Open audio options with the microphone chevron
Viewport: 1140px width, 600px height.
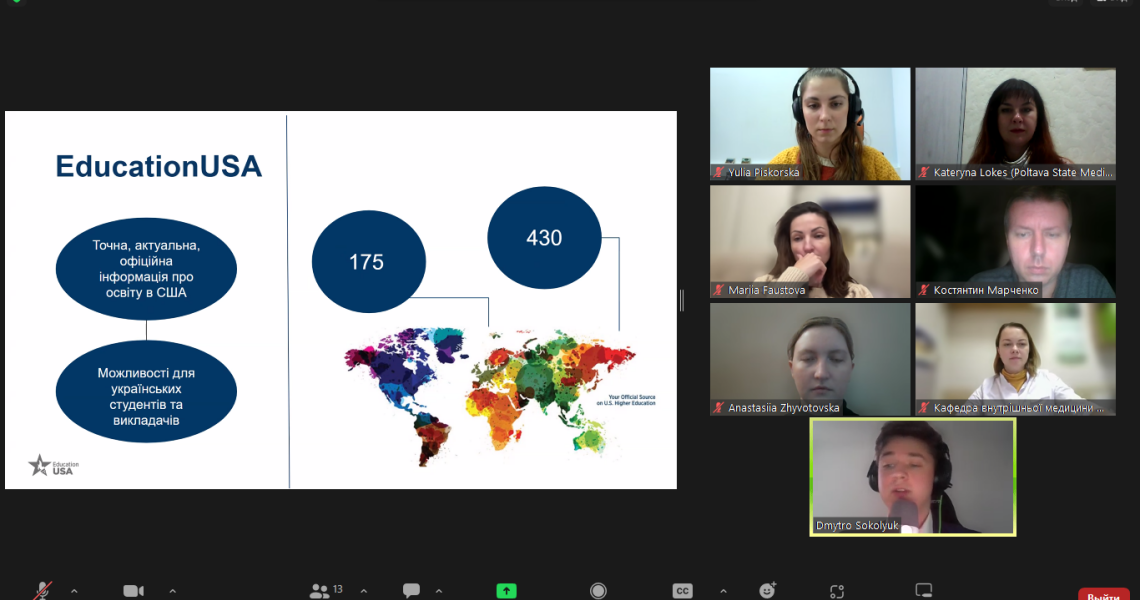point(74,588)
